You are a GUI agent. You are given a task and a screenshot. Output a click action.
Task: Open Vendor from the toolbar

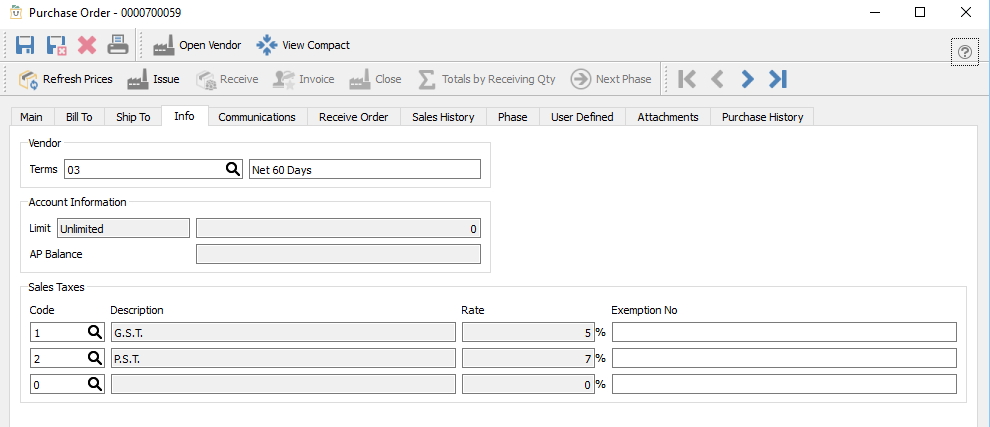pos(197,45)
